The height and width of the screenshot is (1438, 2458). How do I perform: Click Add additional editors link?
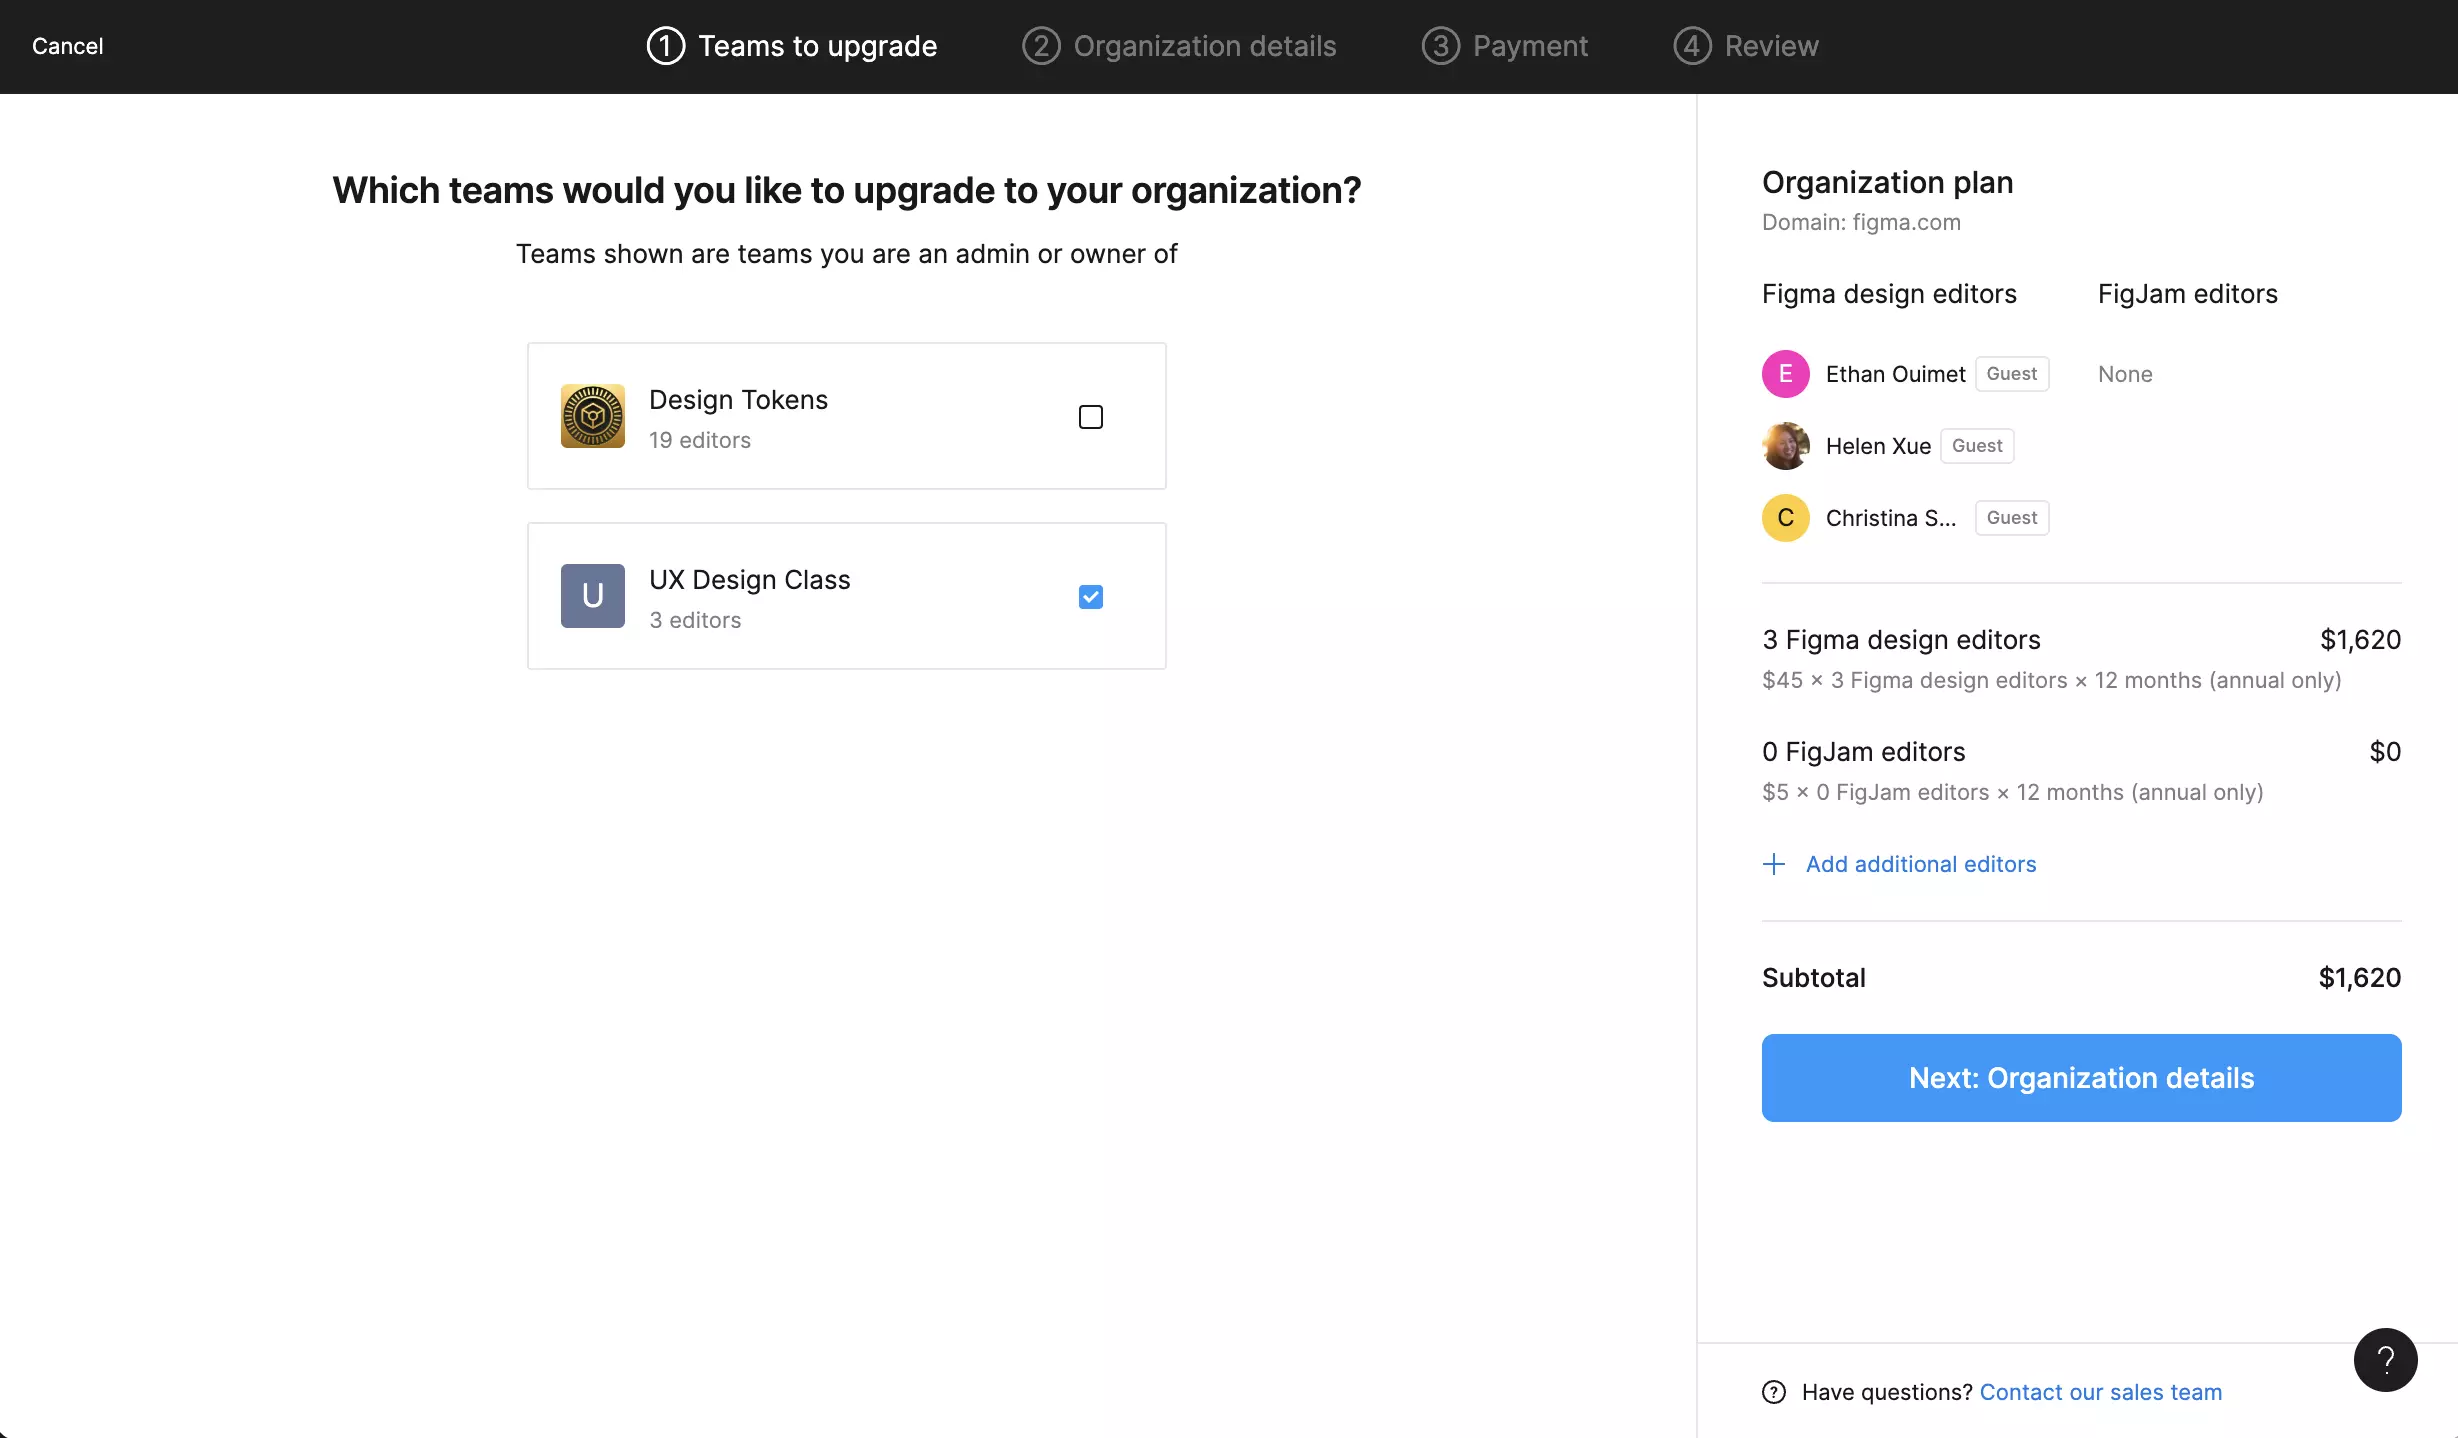(1921, 864)
